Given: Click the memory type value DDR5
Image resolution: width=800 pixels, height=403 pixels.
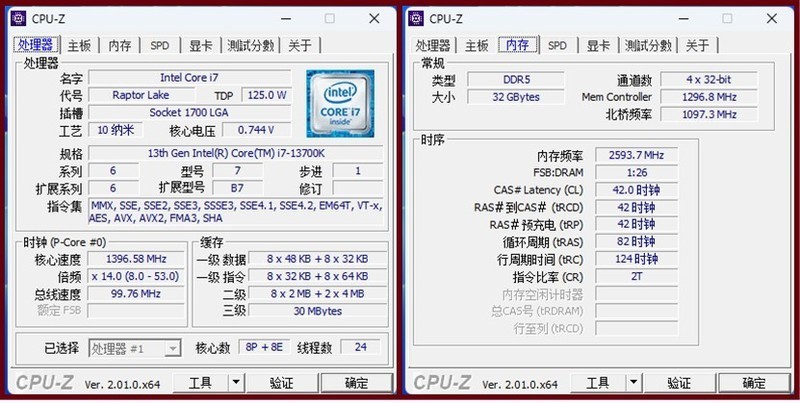Looking at the screenshot, I should tap(516, 80).
